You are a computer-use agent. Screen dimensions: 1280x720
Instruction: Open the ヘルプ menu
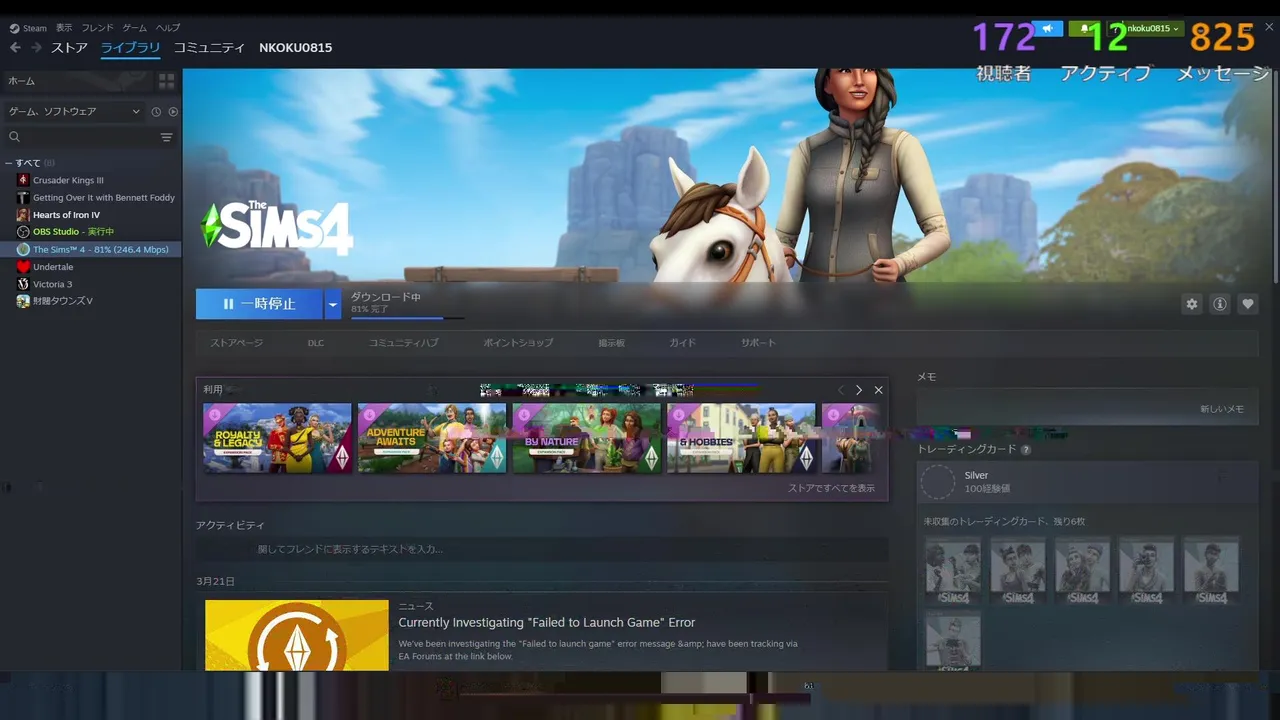tap(168, 28)
